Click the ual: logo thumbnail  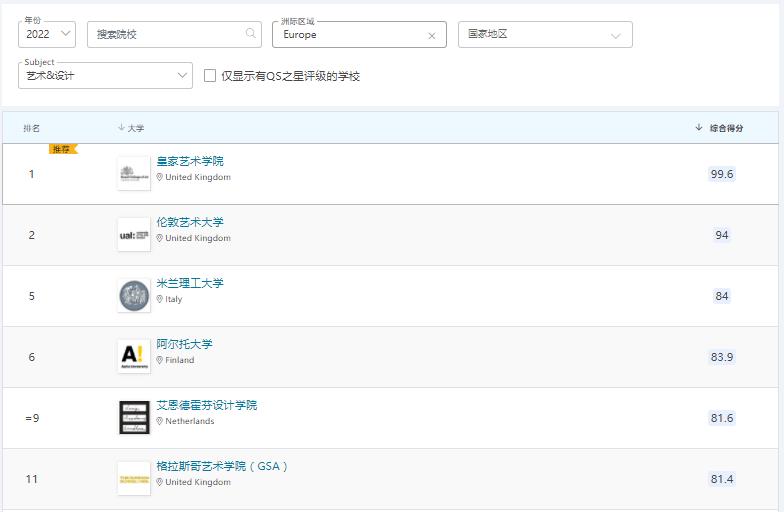[x=134, y=234]
